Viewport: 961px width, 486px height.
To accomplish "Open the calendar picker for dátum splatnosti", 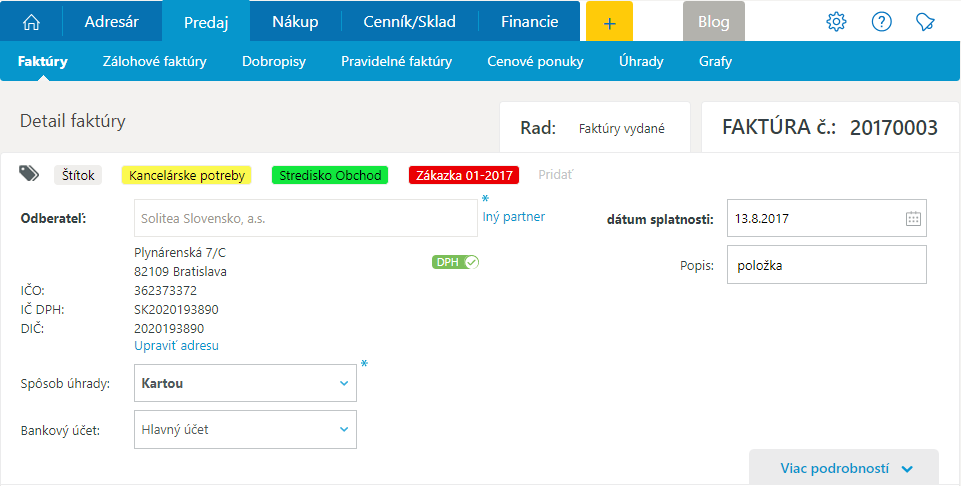I will coord(912,218).
